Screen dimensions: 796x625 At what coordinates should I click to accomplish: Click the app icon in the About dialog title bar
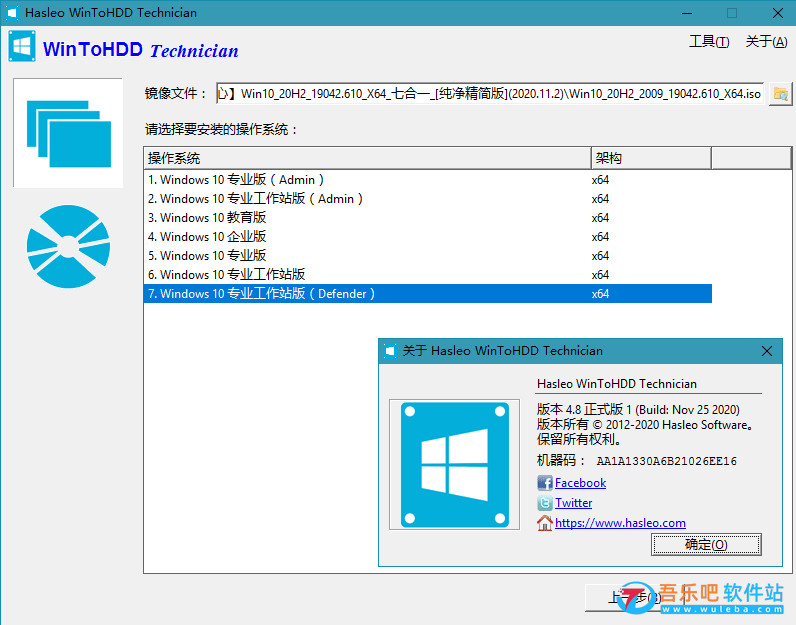click(390, 351)
